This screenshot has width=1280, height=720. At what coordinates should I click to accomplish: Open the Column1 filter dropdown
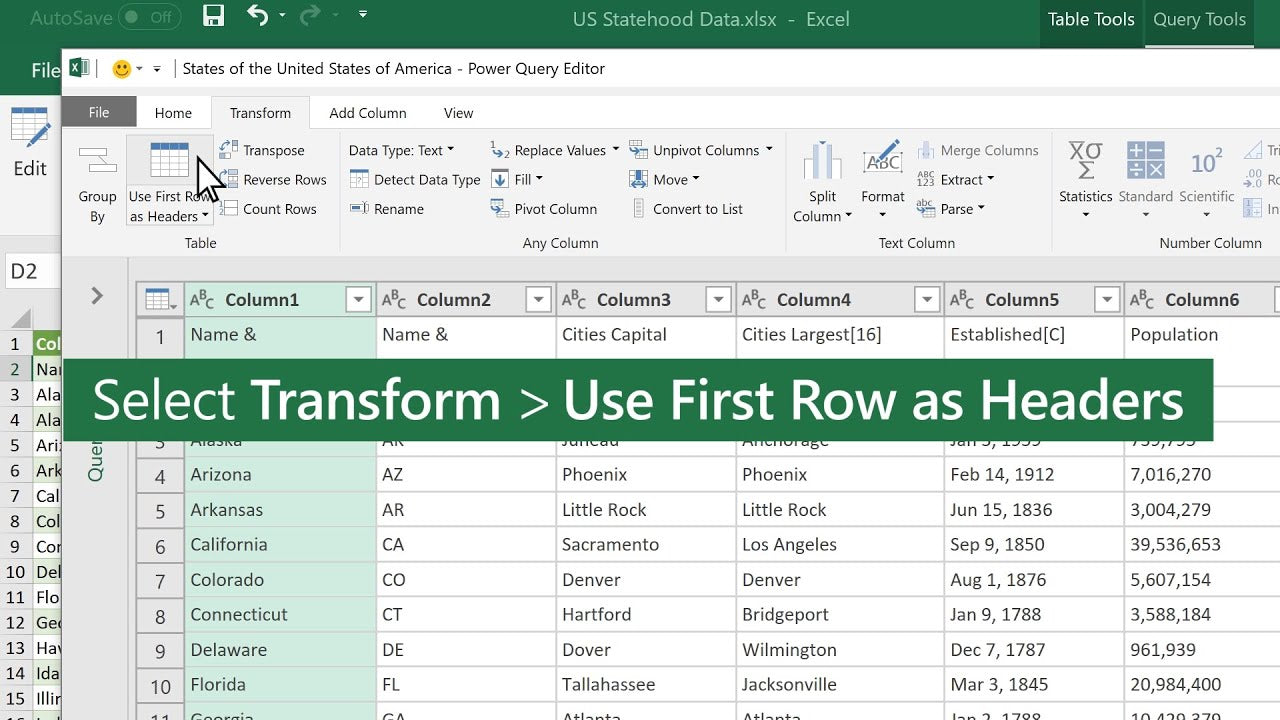pos(357,299)
